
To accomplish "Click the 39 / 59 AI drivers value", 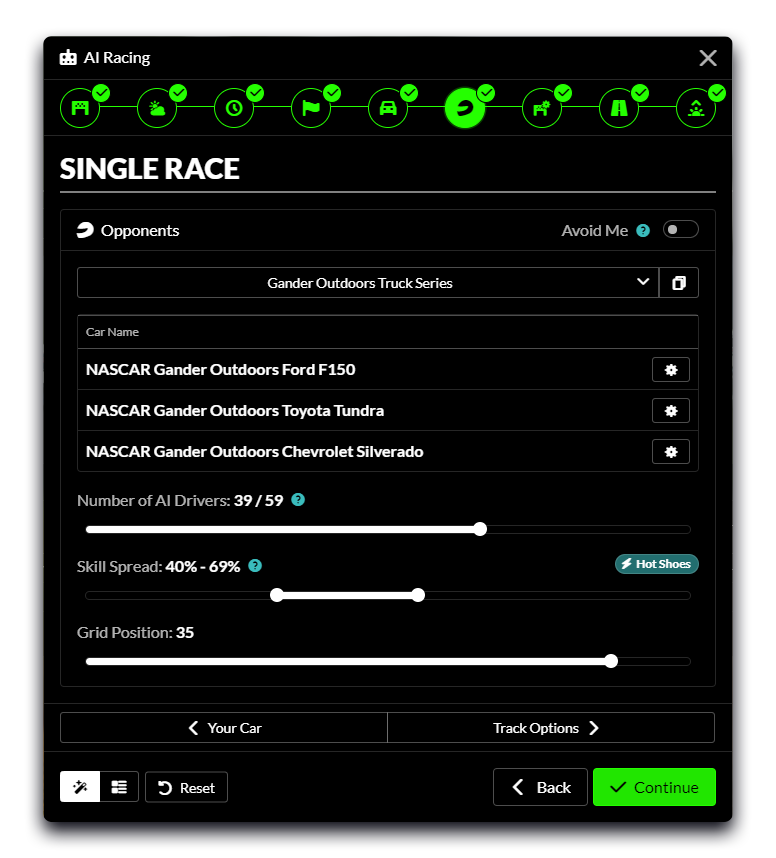I will 258,501.
